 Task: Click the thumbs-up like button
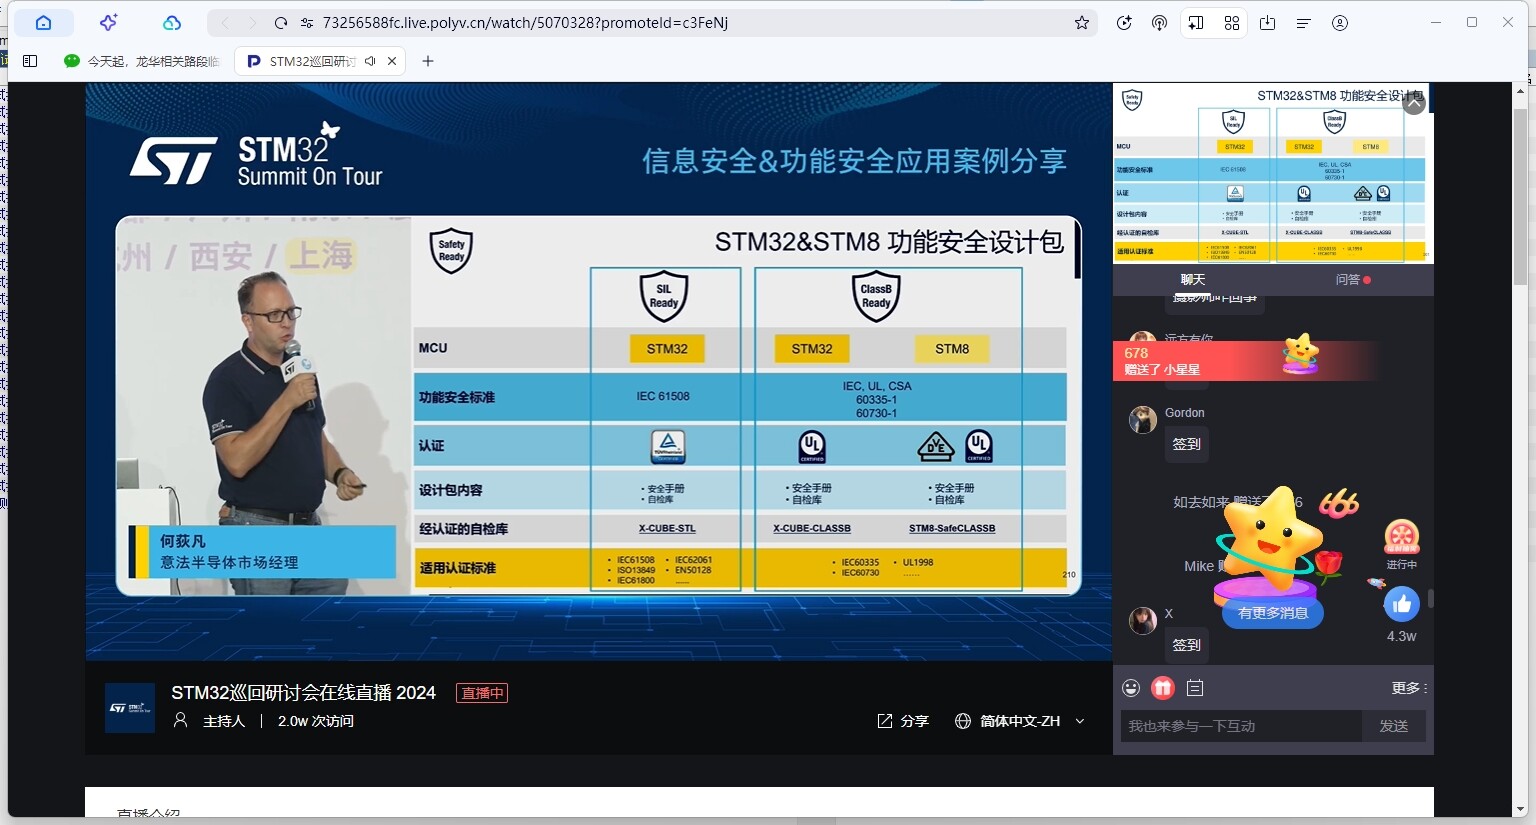[1401, 604]
